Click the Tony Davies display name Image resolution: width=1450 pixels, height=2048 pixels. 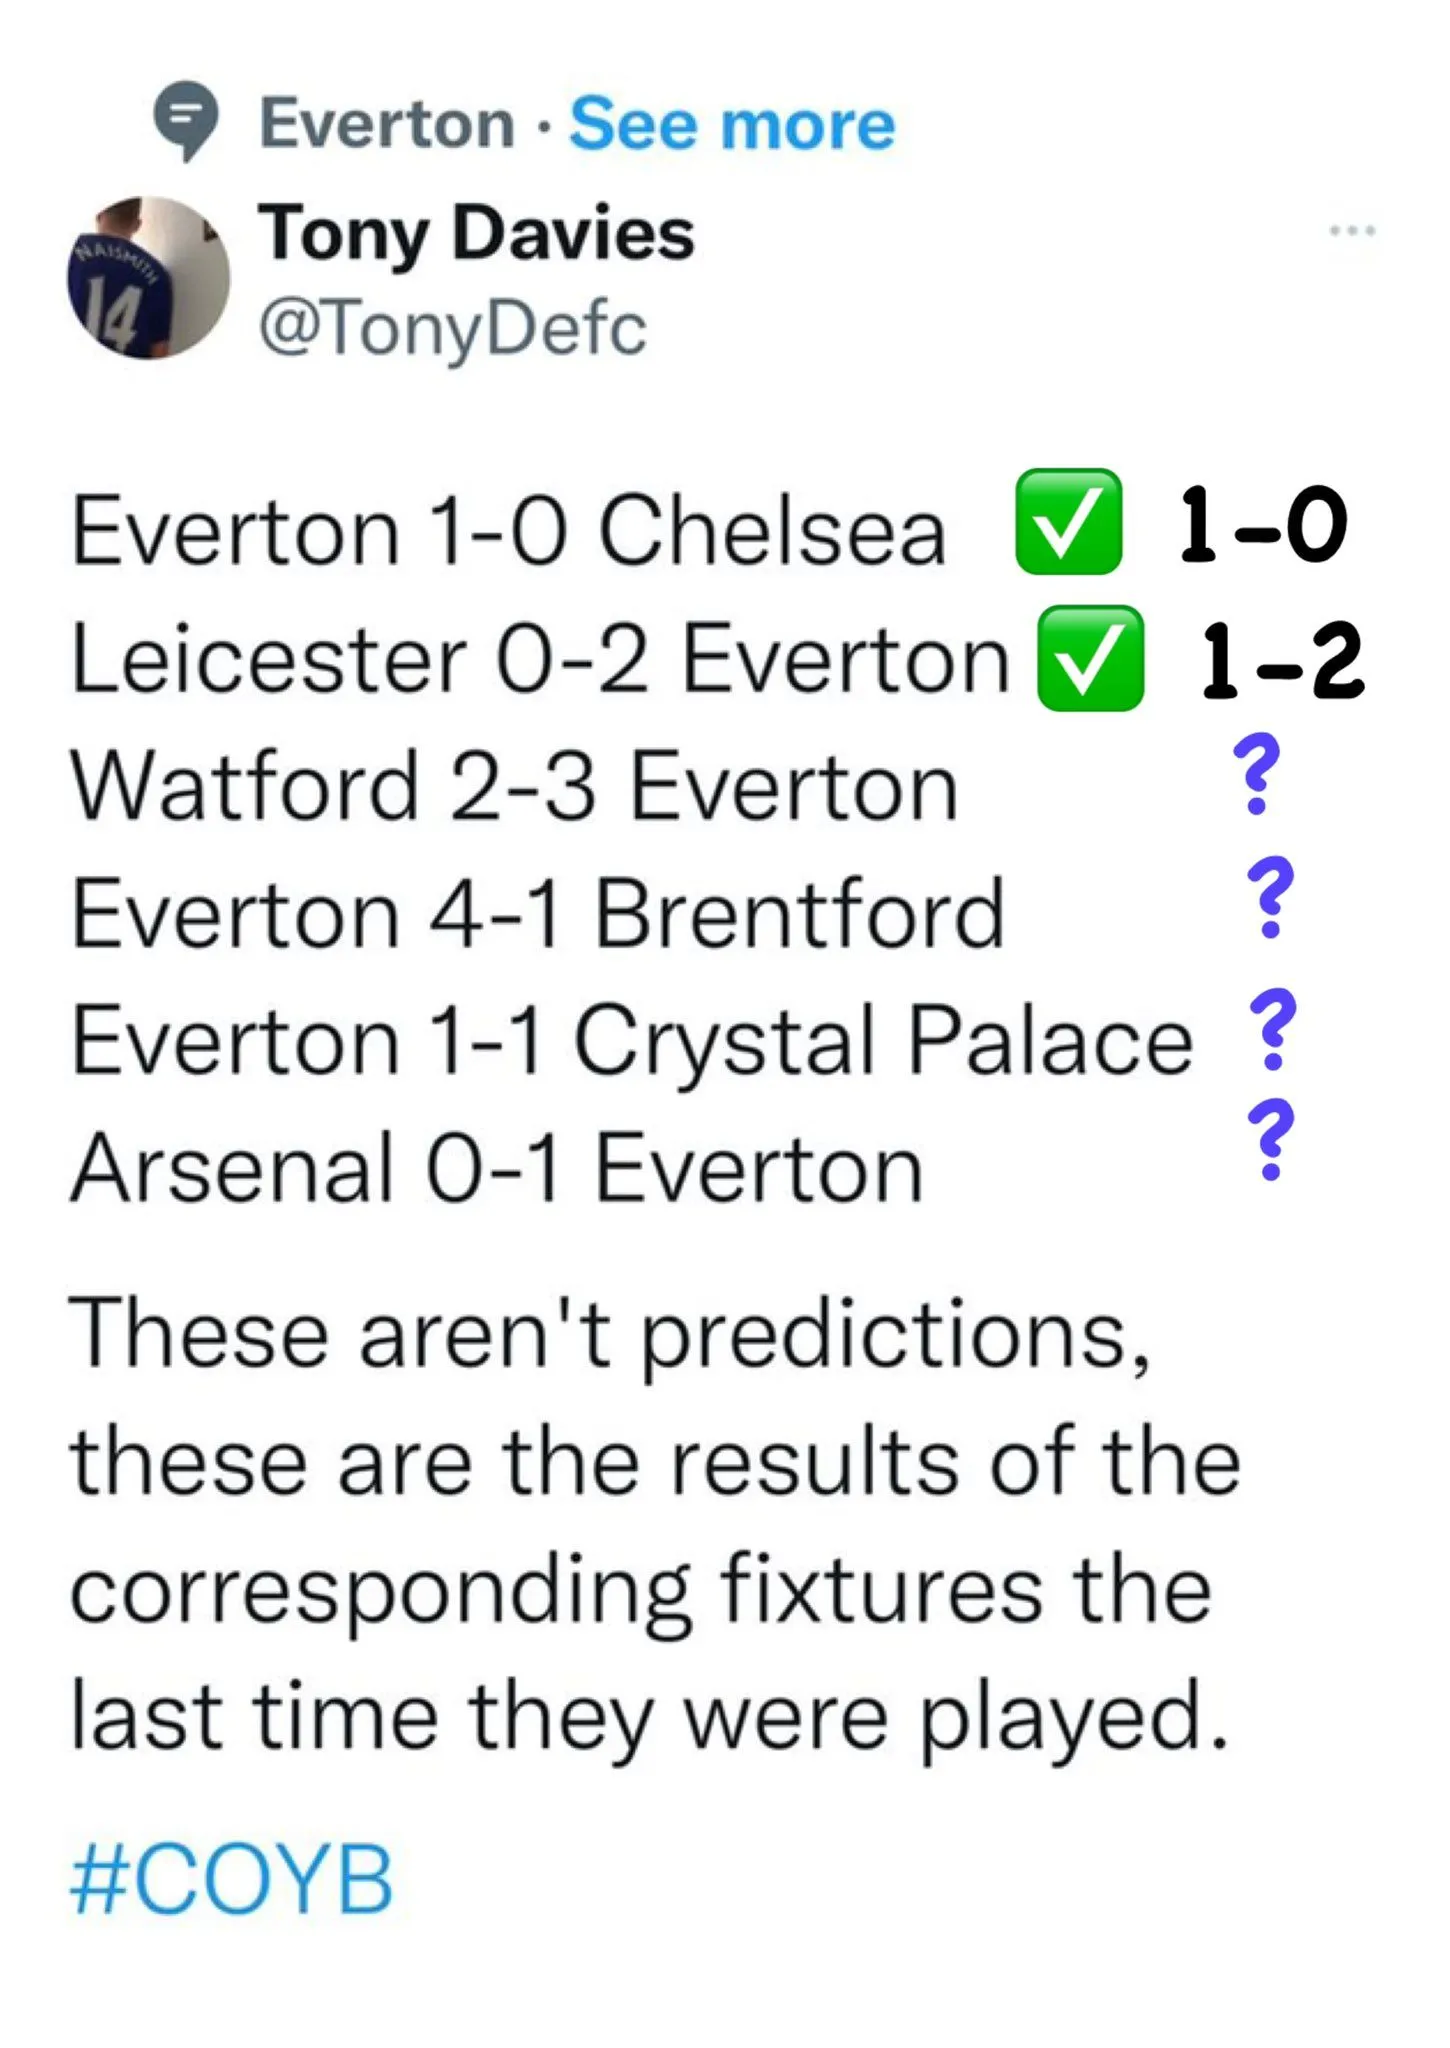click(x=476, y=233)
